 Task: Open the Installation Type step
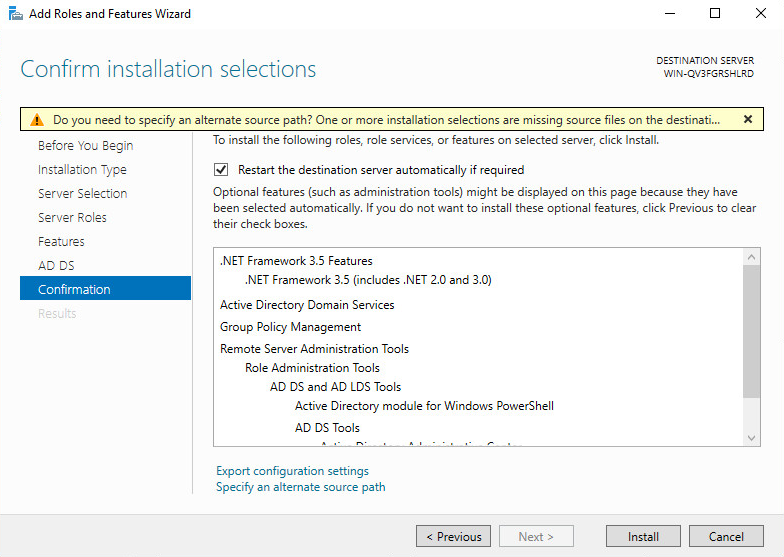(82, 170)
